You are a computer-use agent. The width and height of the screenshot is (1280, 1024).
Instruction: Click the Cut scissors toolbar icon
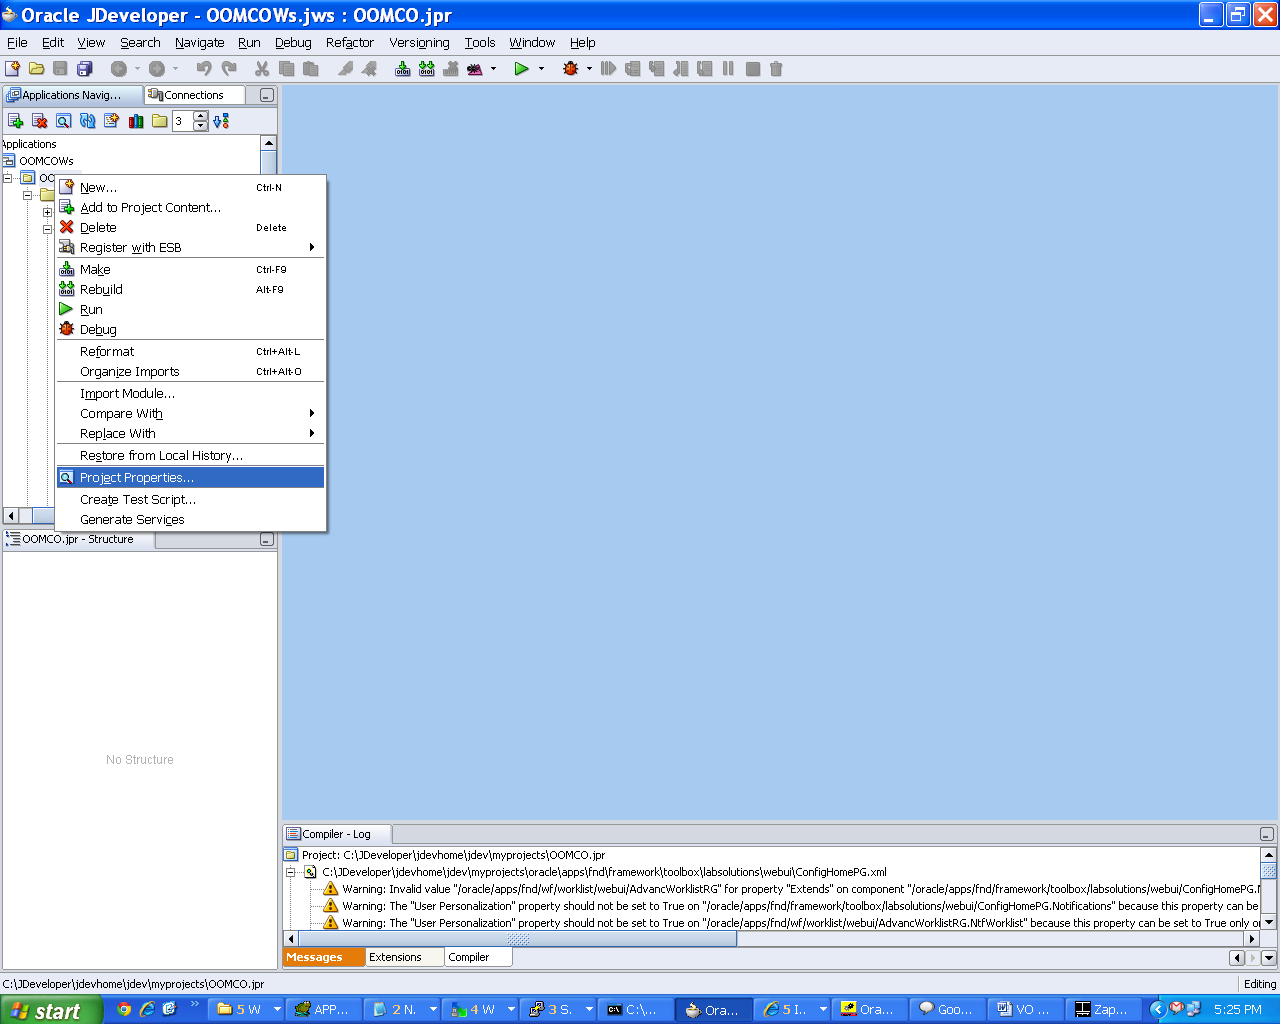pyautogui.click(x=262, y=69)
